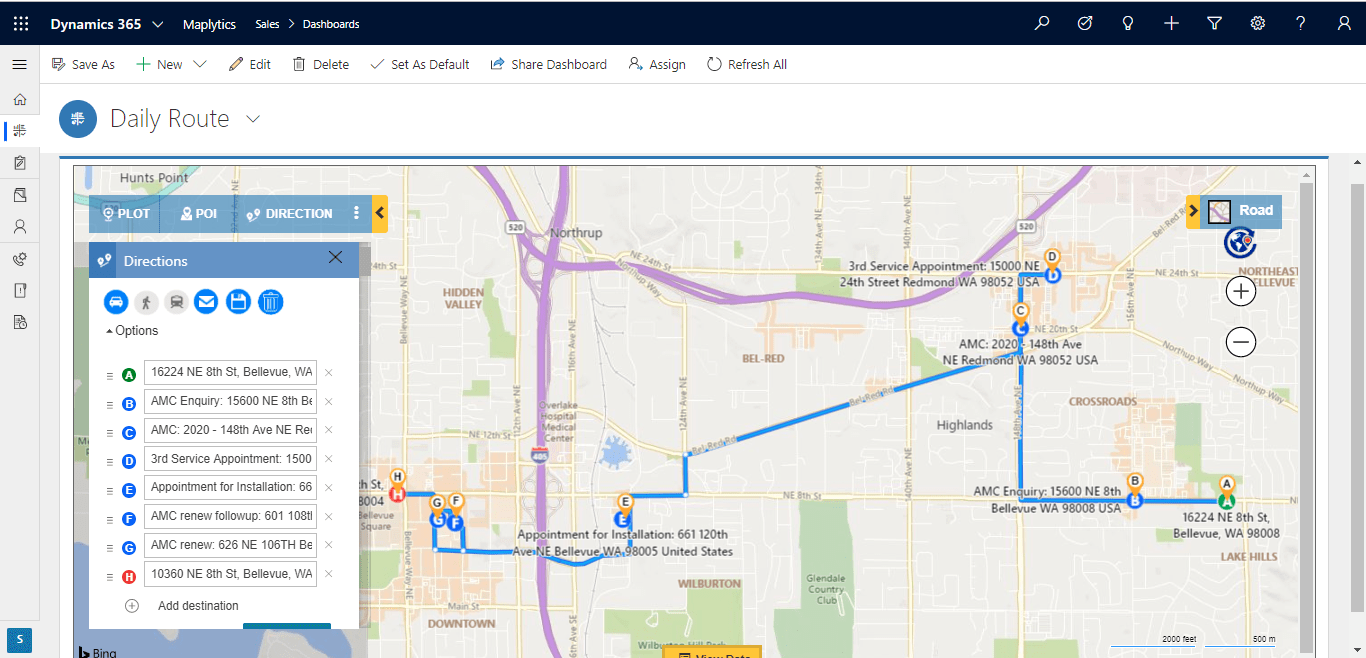Open the Plot tool on the map toolbar
Viewport: 1366px width, 658px height.
pos(124,213)
